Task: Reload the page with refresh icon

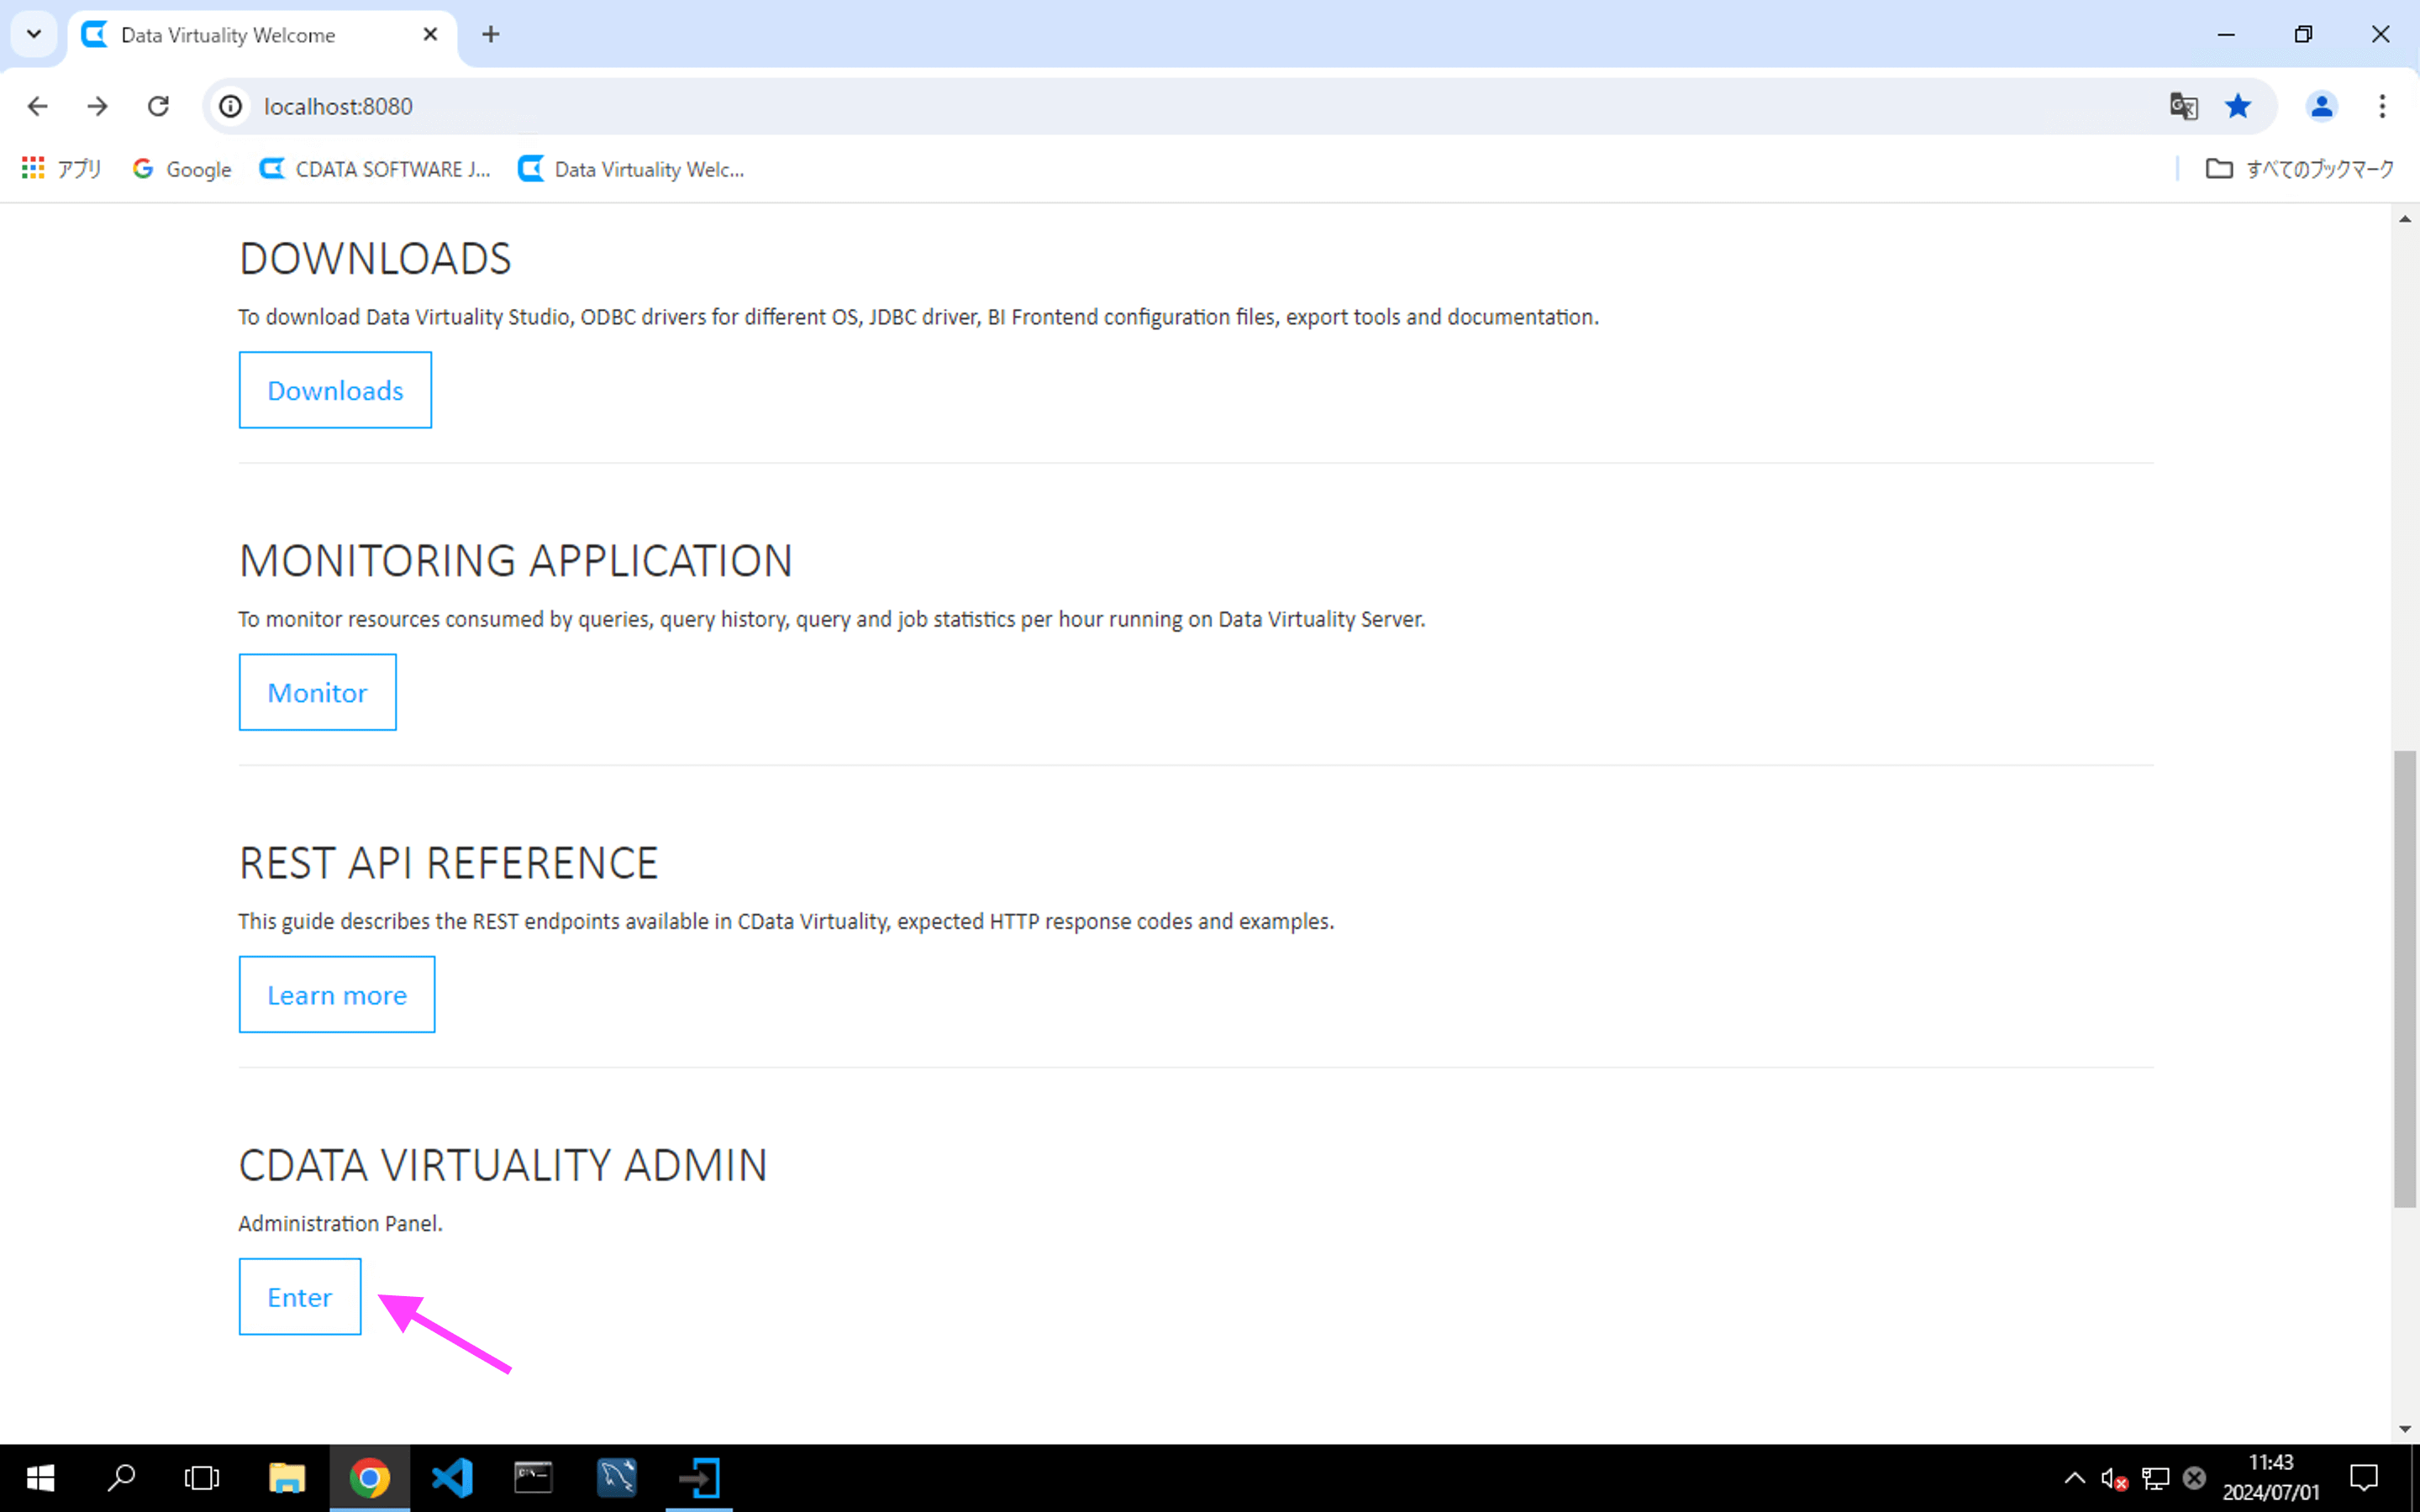Action: (x=158, y=106)
